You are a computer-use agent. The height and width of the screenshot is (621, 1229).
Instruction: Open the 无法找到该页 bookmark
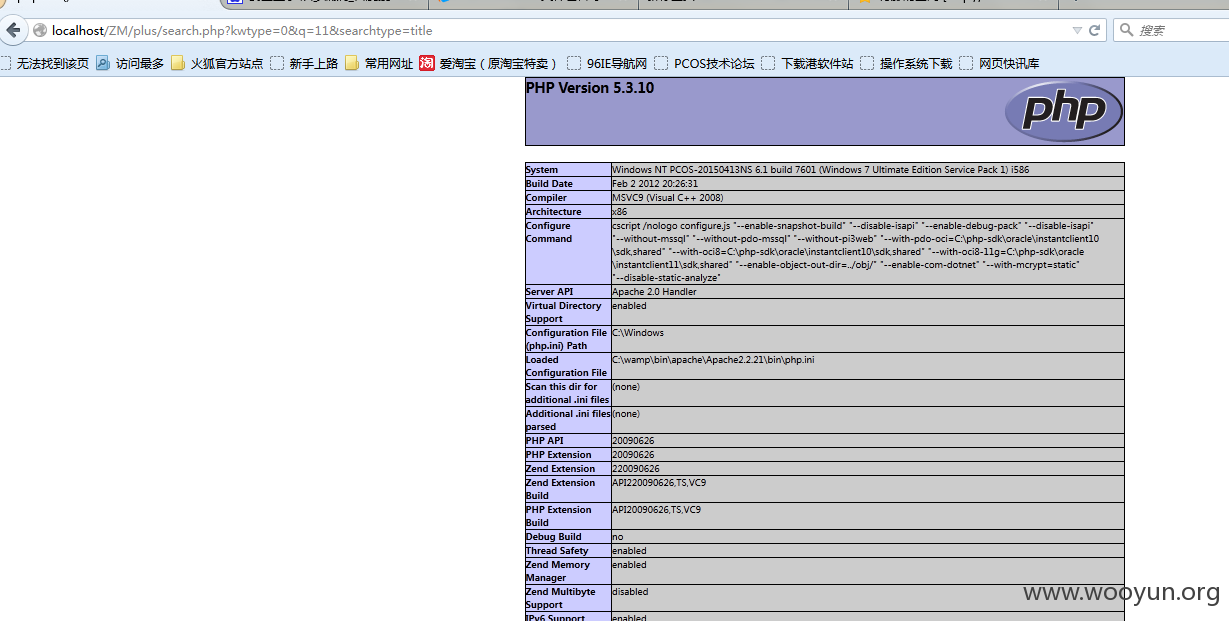[x=44, y=63]
